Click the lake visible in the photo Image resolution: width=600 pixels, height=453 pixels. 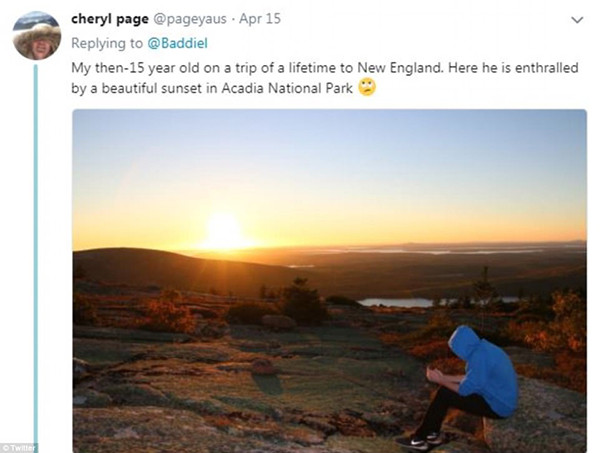(x=395, y=300)
